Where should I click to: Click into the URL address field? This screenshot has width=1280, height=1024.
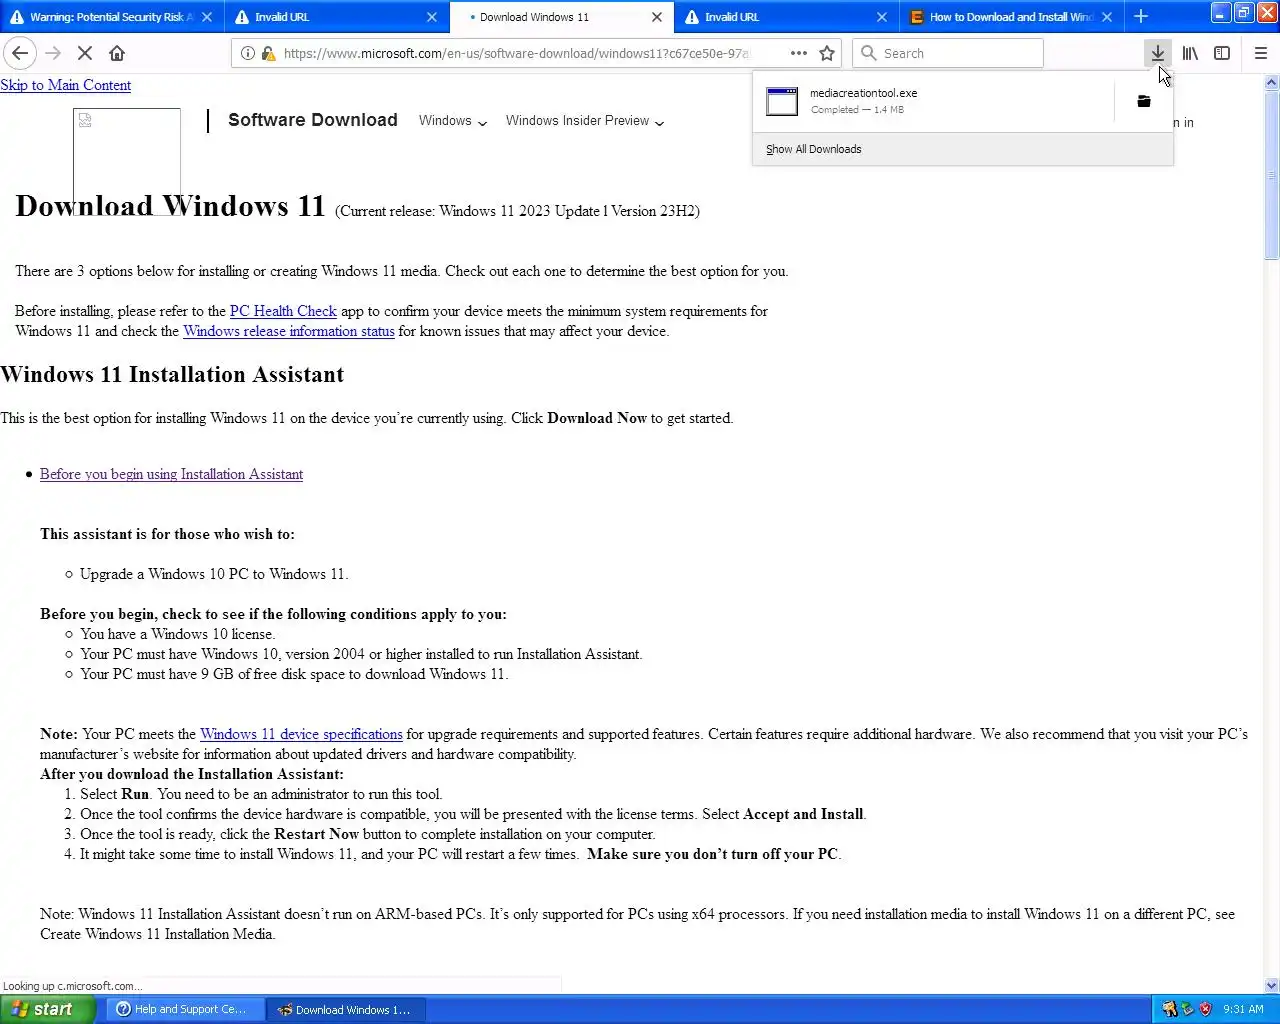coord(515,53)
